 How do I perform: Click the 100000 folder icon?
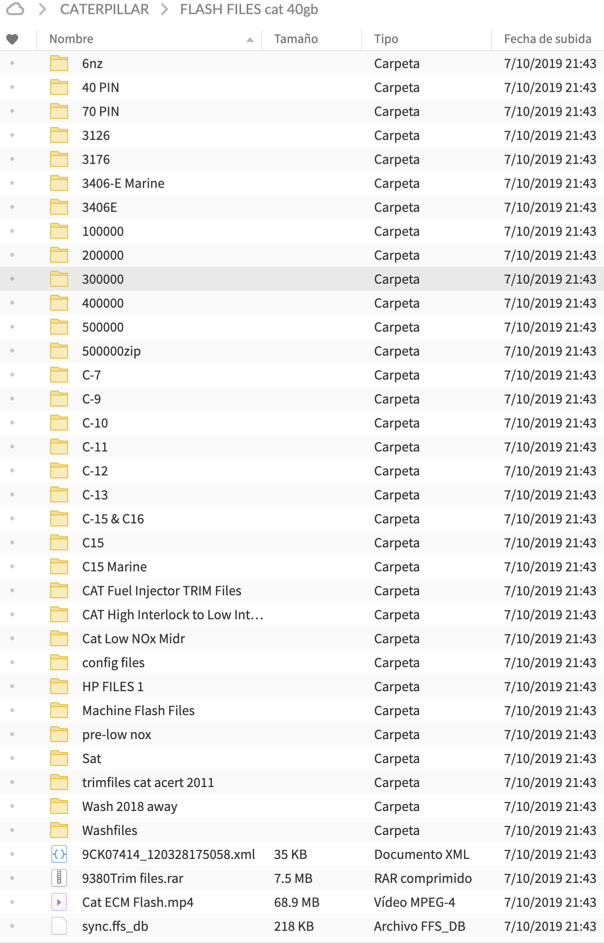59,231
